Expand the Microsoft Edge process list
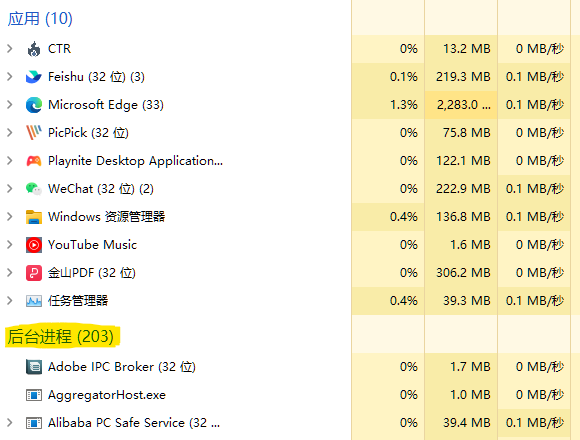Image resolution: width=580 pixels, height=440 pixels. click(x=10, y=105)
